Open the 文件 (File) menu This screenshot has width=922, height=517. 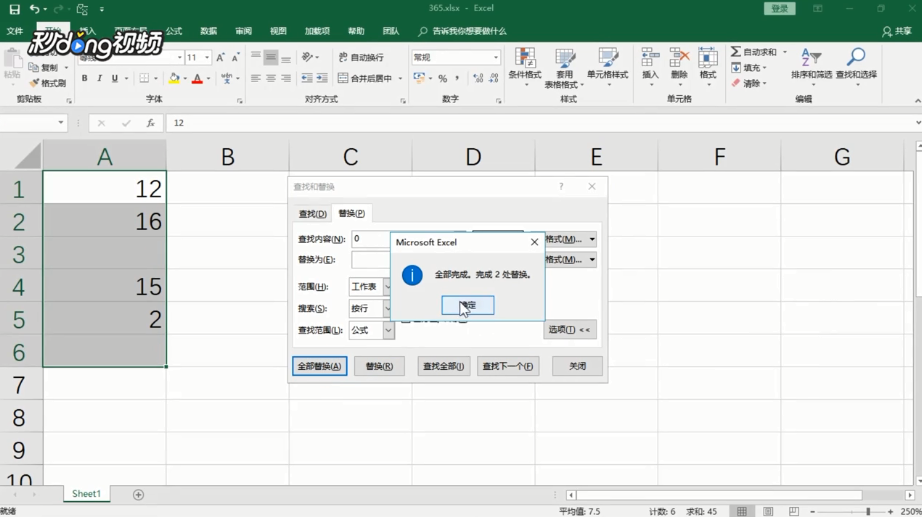coord(15,31)
